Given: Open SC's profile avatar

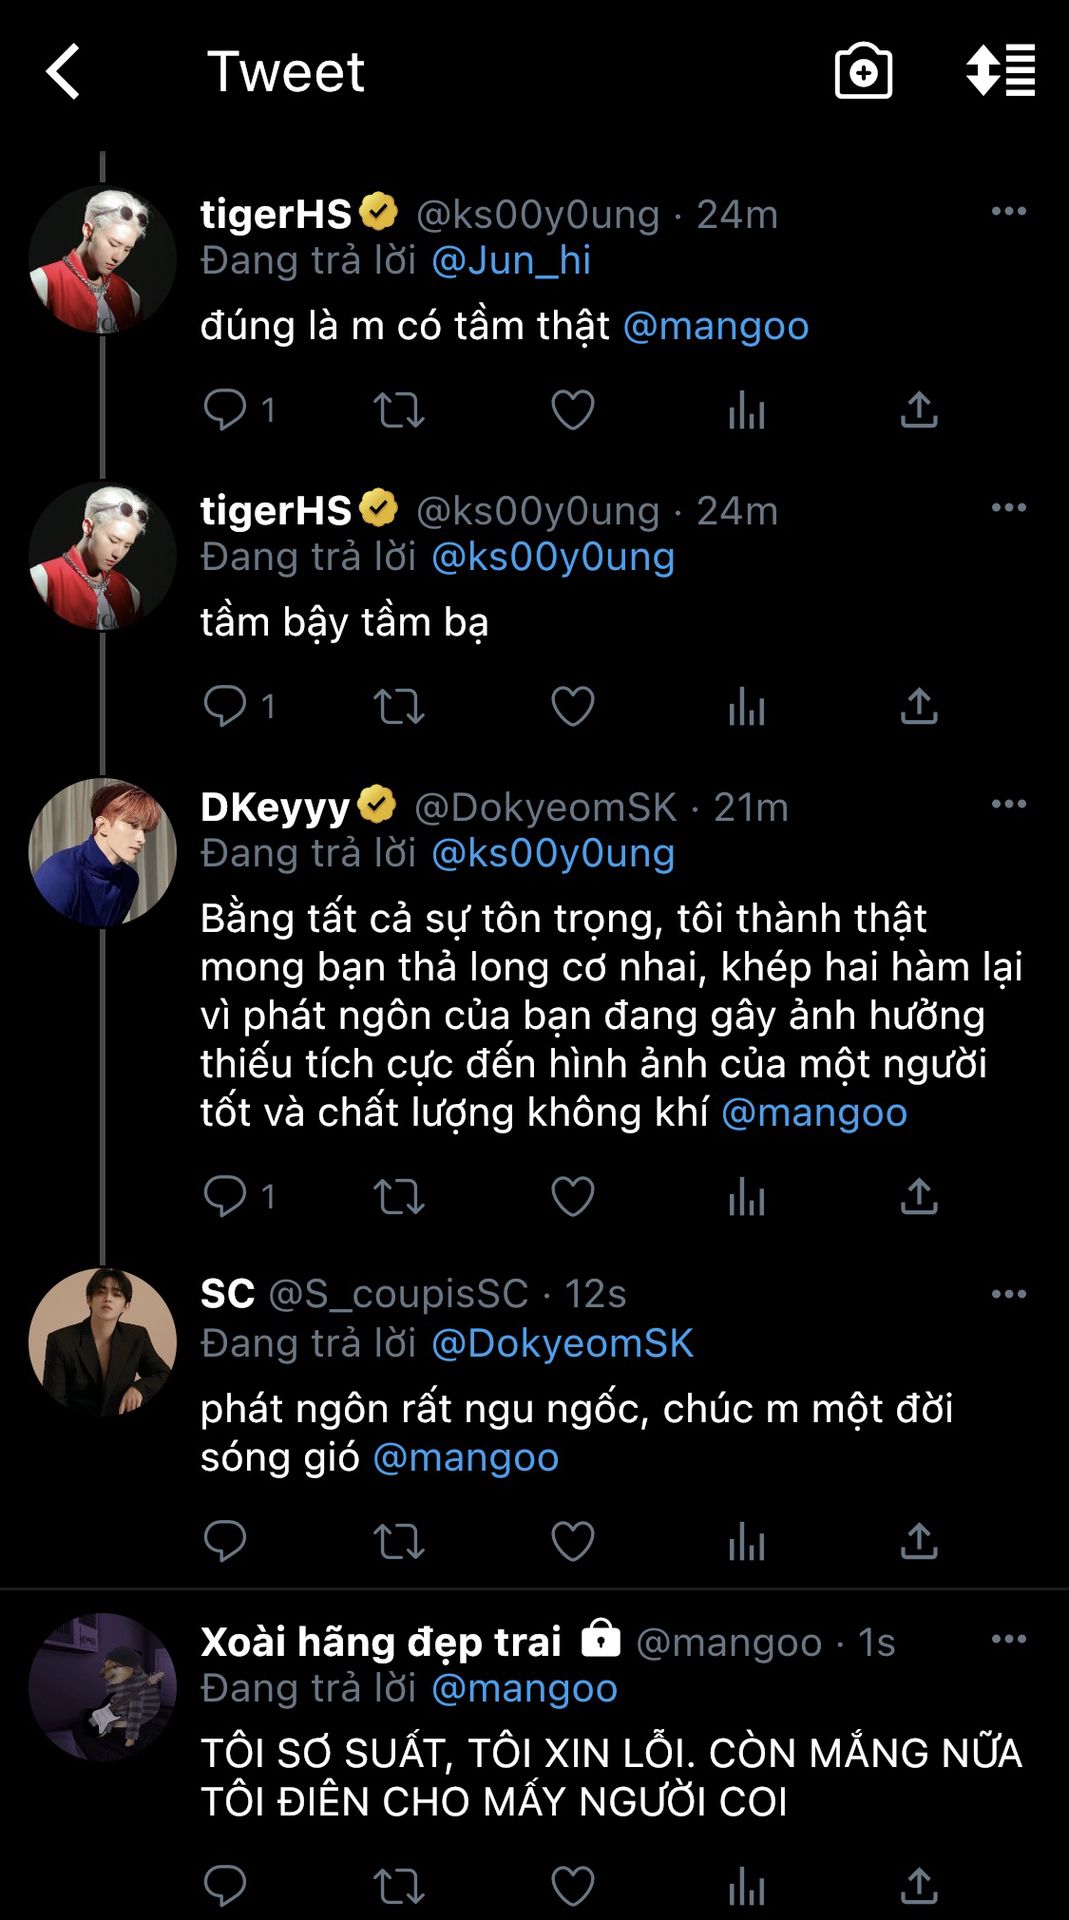Looking at the screenshot, I should [102, 1342].
